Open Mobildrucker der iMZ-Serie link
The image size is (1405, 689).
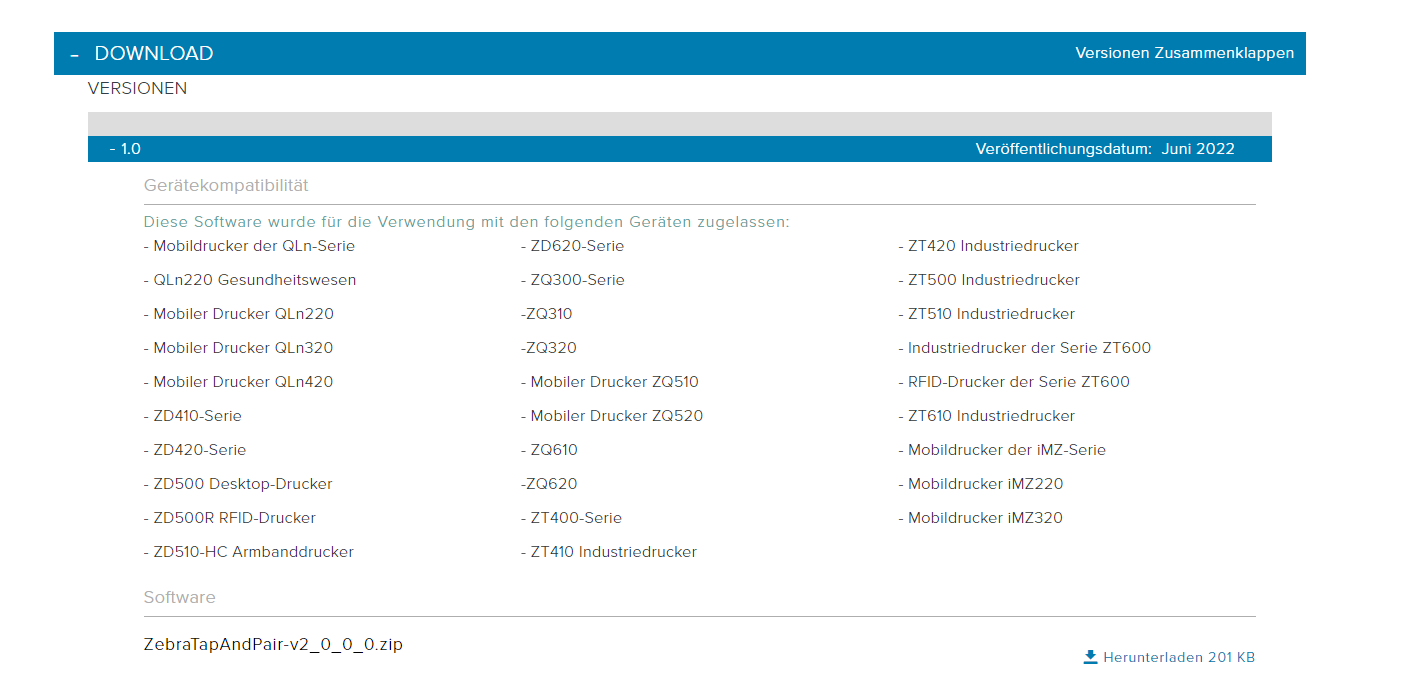1002,450
